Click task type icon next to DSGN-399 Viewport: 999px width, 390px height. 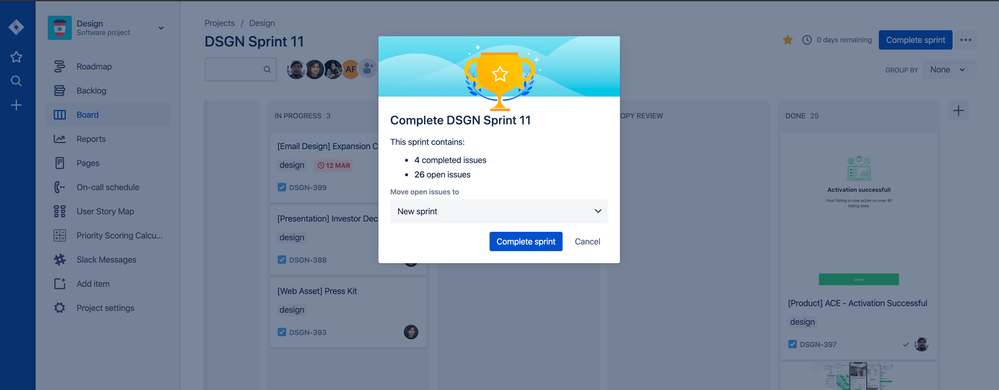(x=282, y=187)
